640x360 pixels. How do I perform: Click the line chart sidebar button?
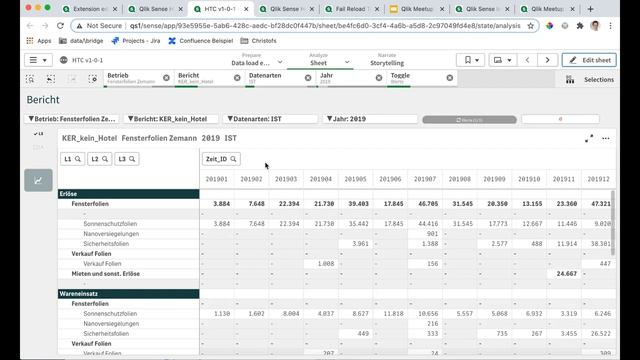click(x=38, y=180)
